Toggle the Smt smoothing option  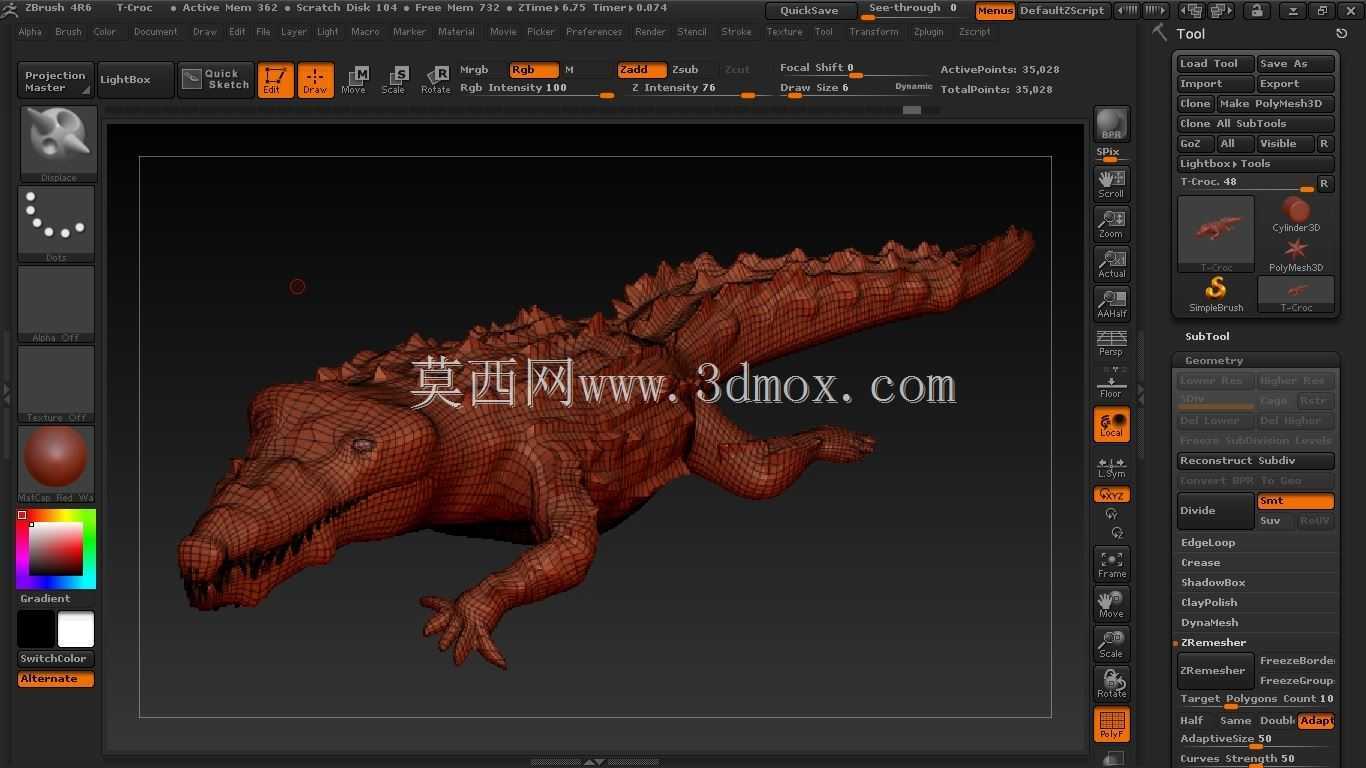tap(1295, 501)
